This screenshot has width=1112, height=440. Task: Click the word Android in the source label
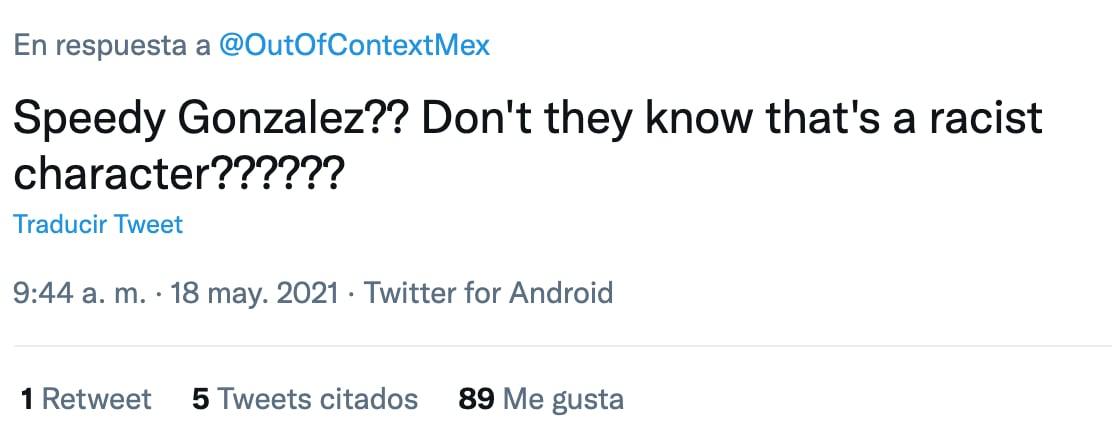561,294
